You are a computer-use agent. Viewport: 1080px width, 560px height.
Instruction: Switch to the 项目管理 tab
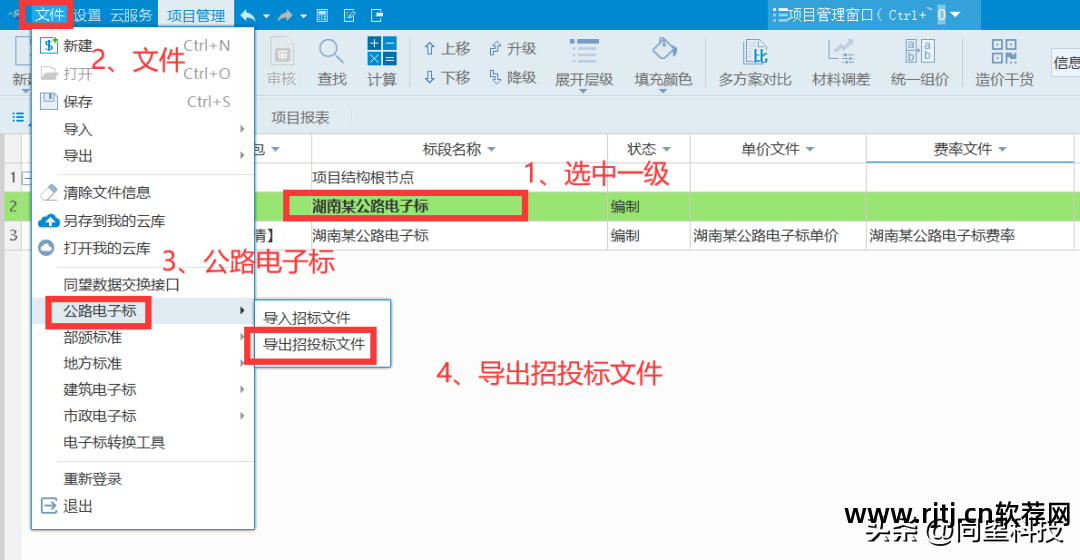click(196, 15)
